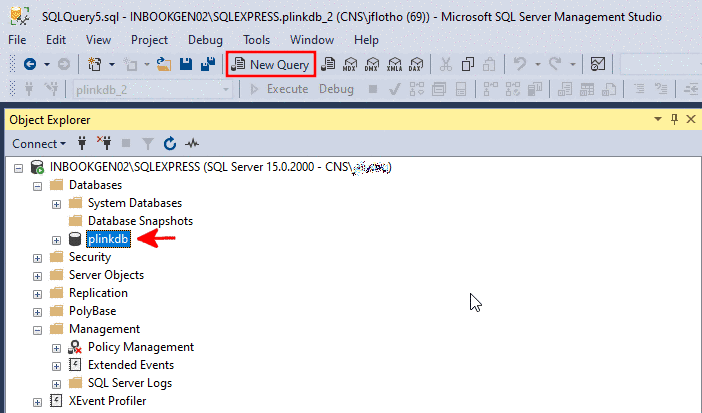
Task: Collapse the INBOOKGEN02\SQLEXPRESS server node
Action: click(x=18, y=168)
